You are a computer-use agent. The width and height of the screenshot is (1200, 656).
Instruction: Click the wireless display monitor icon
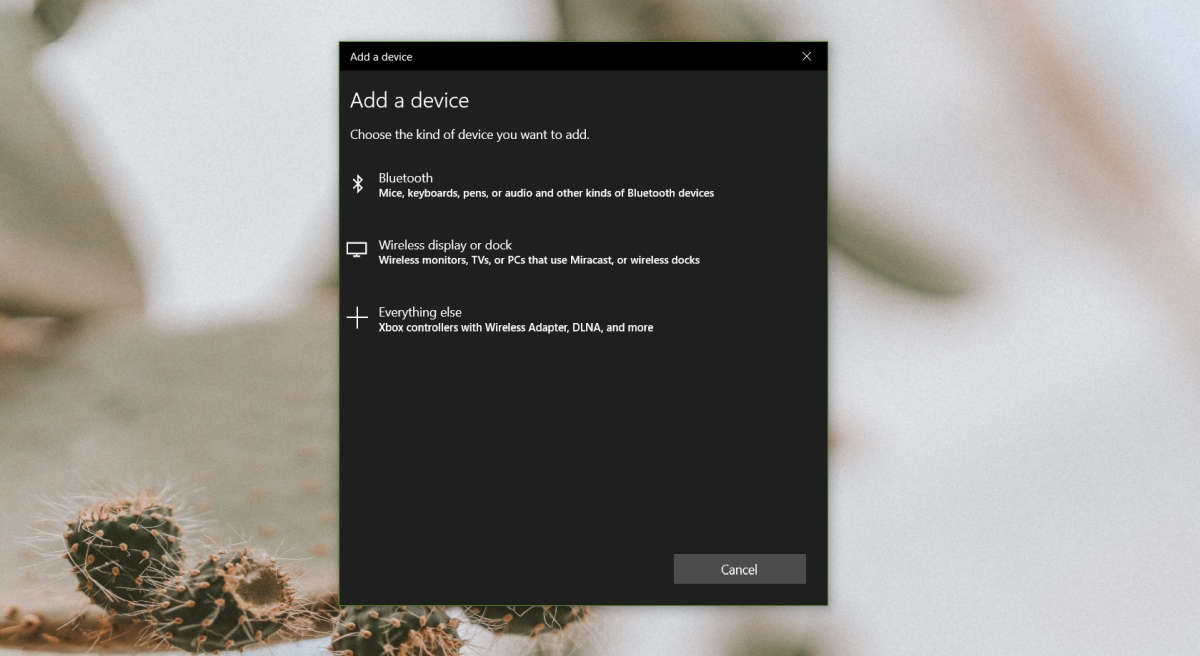pyautogui.click(x=357, y=250)
